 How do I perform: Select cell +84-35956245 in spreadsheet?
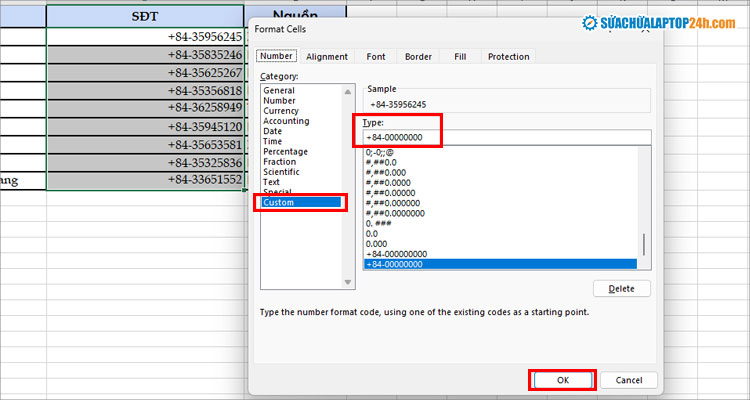145,37
